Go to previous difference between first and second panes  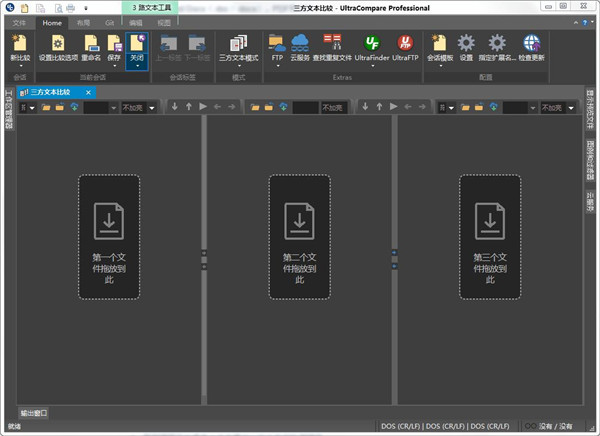click(189, 106)
